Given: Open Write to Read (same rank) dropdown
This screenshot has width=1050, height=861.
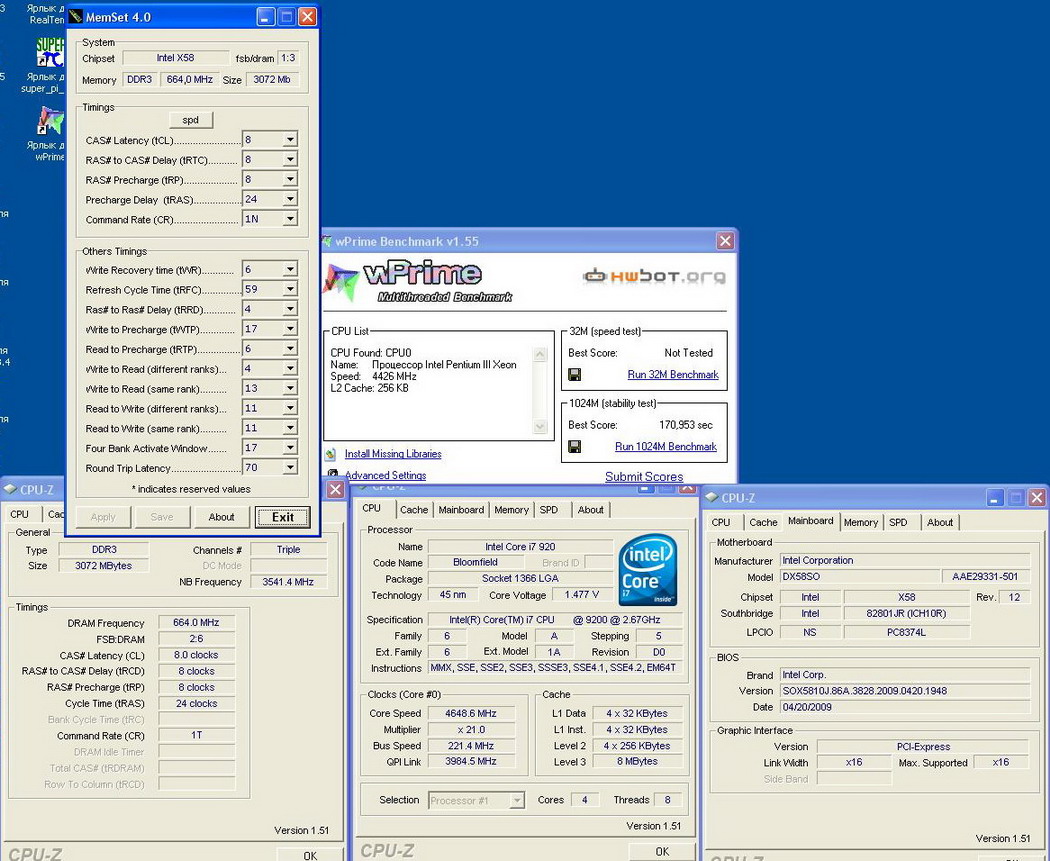Looking at the screenshot, I should tap(290, 388).
